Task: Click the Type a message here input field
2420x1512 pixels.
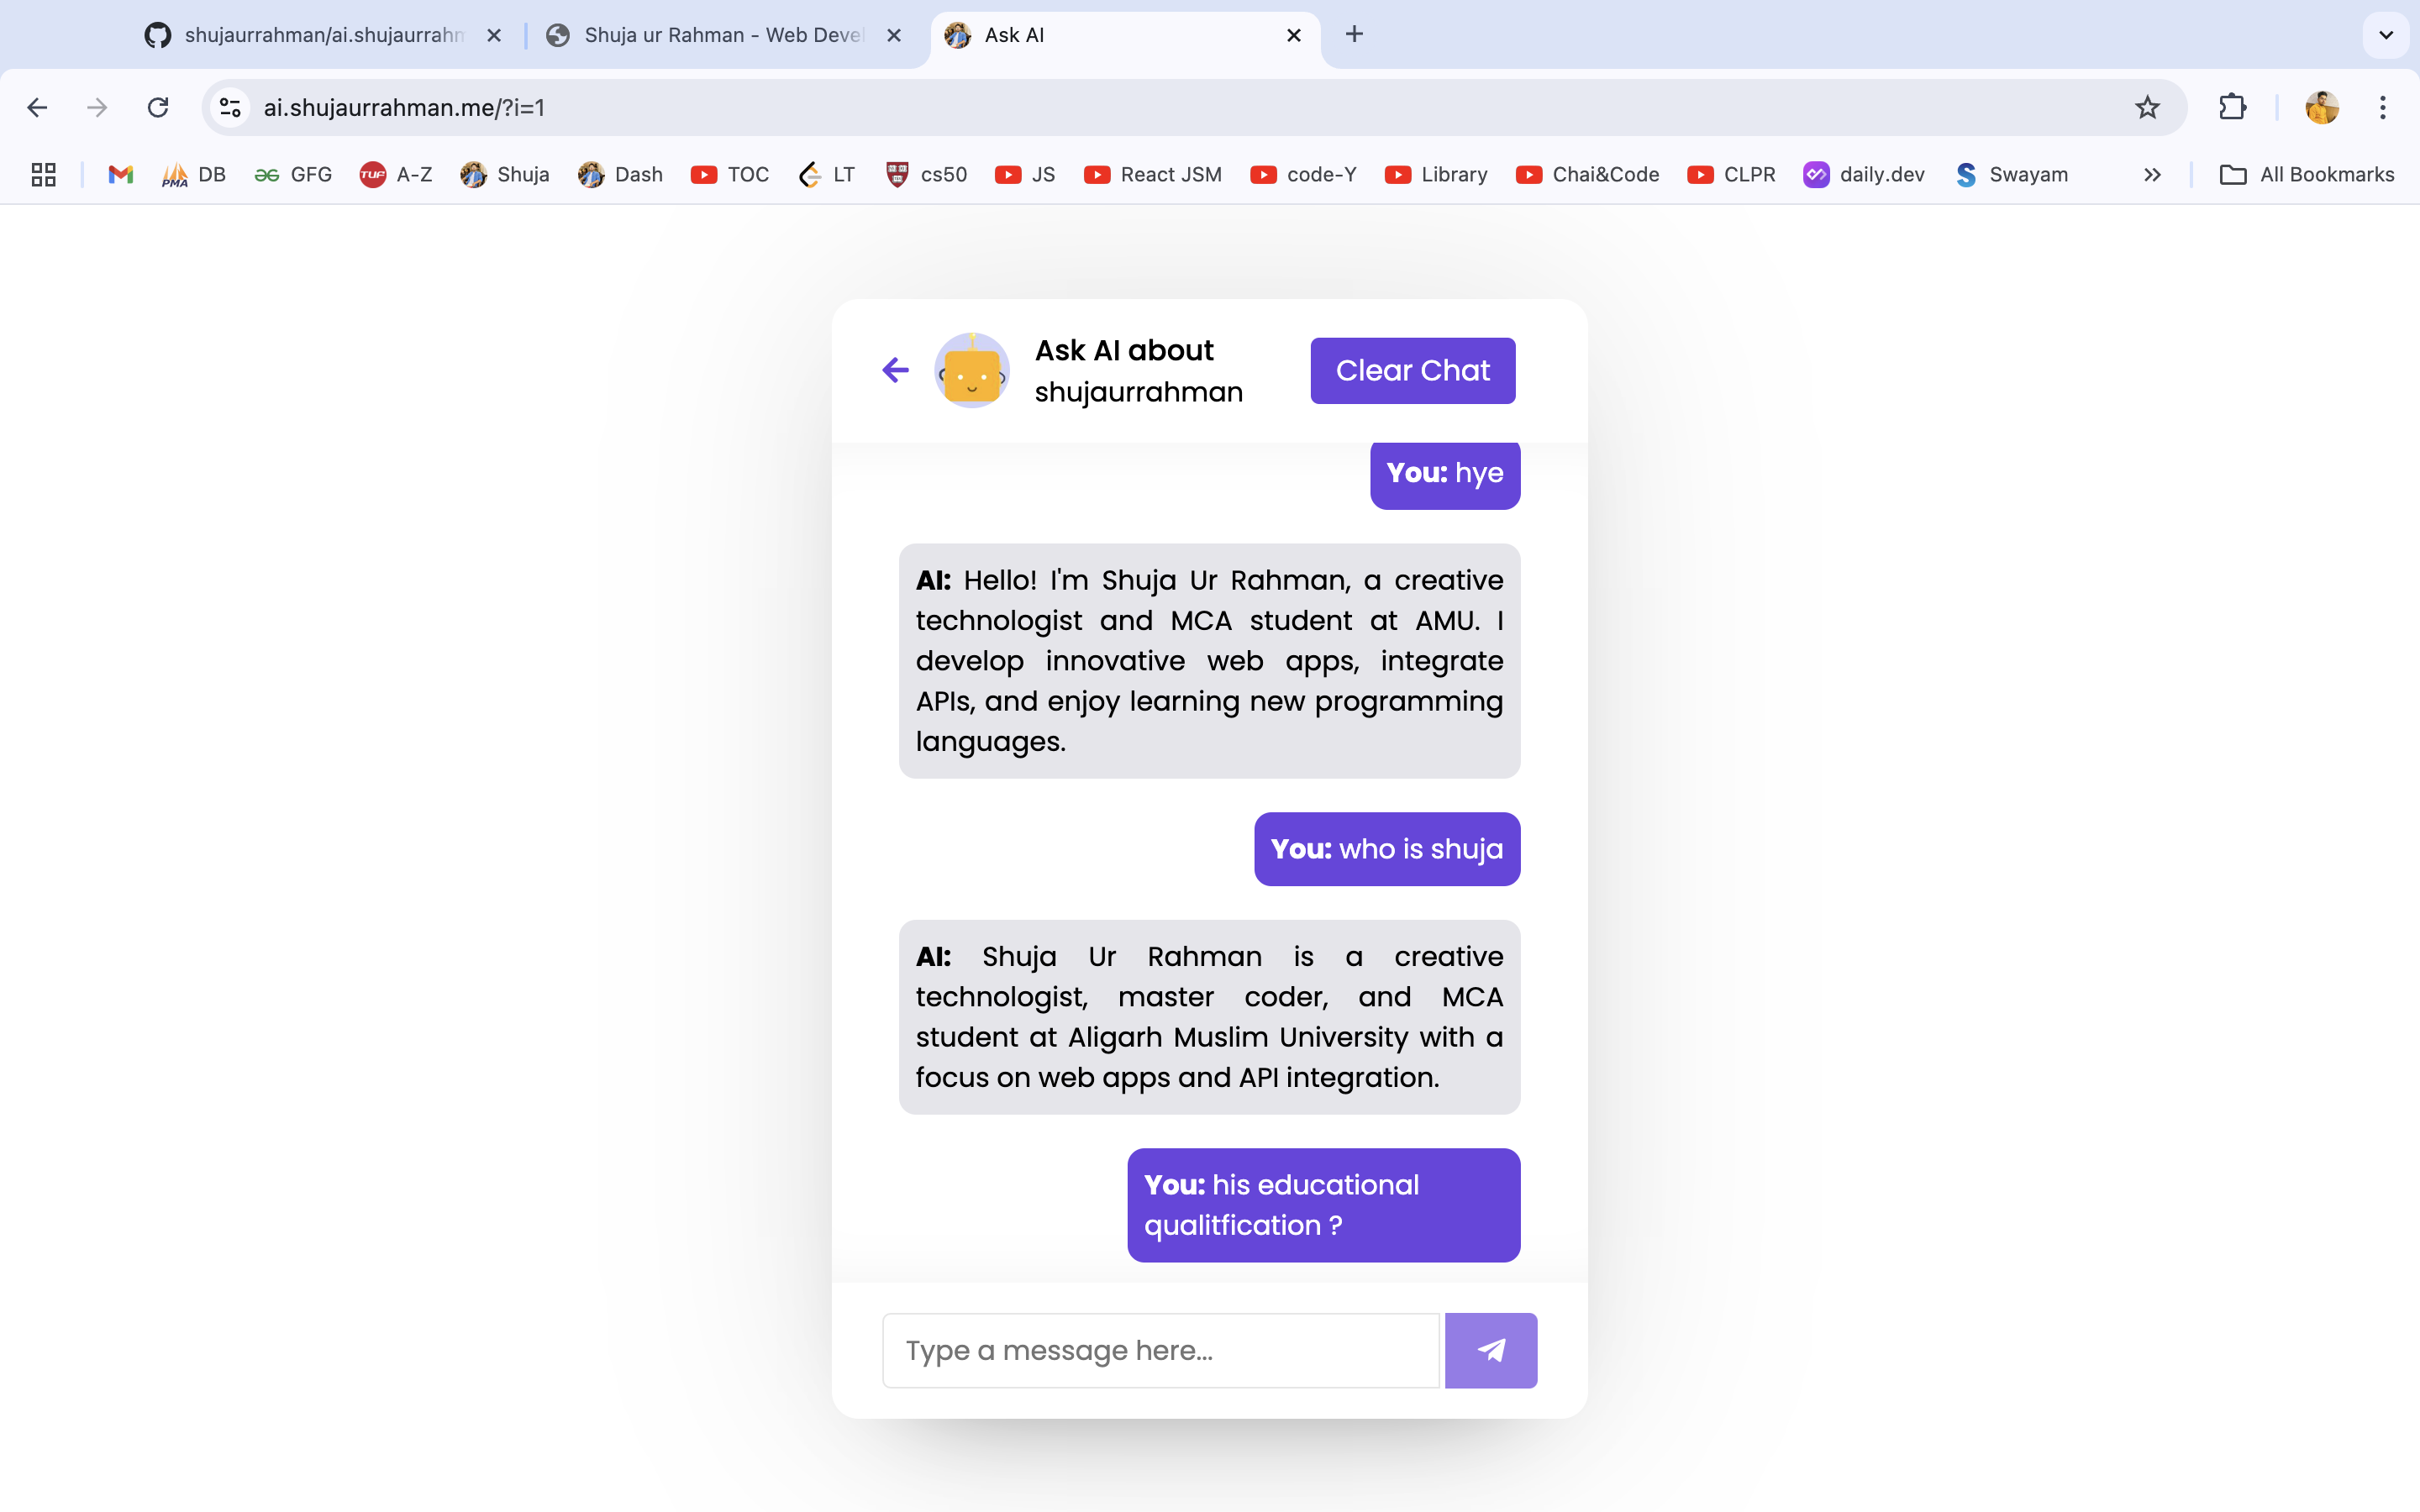Action: pyautogui.click(x=1160, y=1349)
